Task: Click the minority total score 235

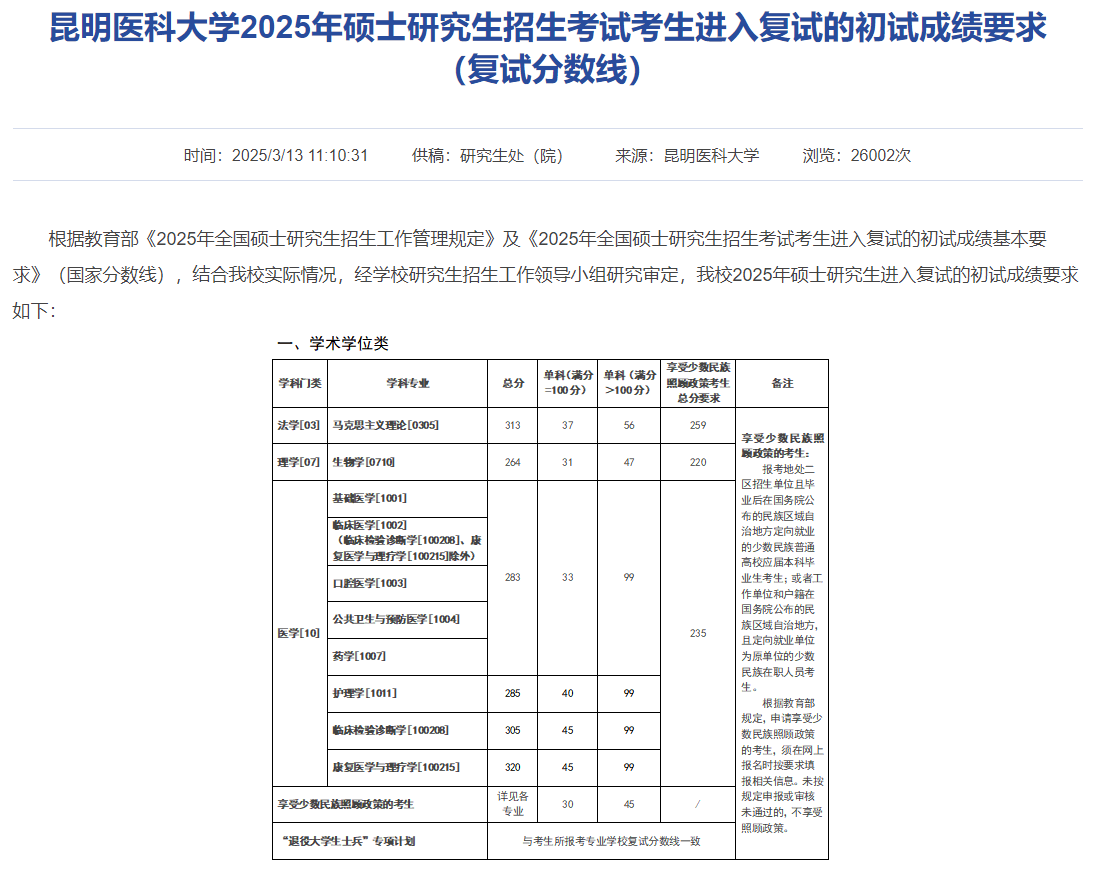Action: coord(698,633)
